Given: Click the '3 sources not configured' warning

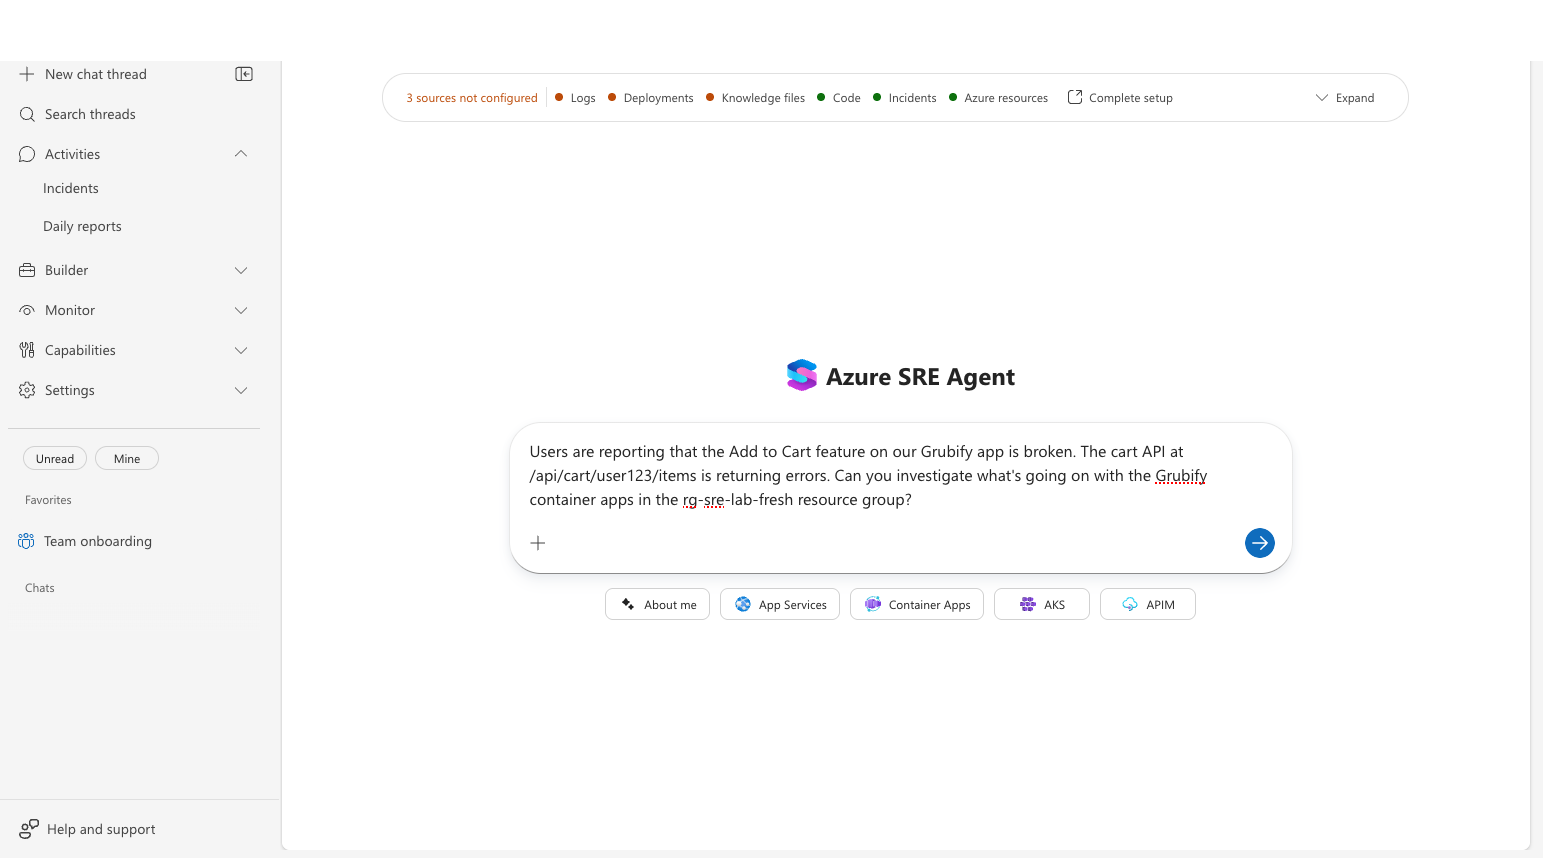Looking at the screenshot, I should 472,98.
